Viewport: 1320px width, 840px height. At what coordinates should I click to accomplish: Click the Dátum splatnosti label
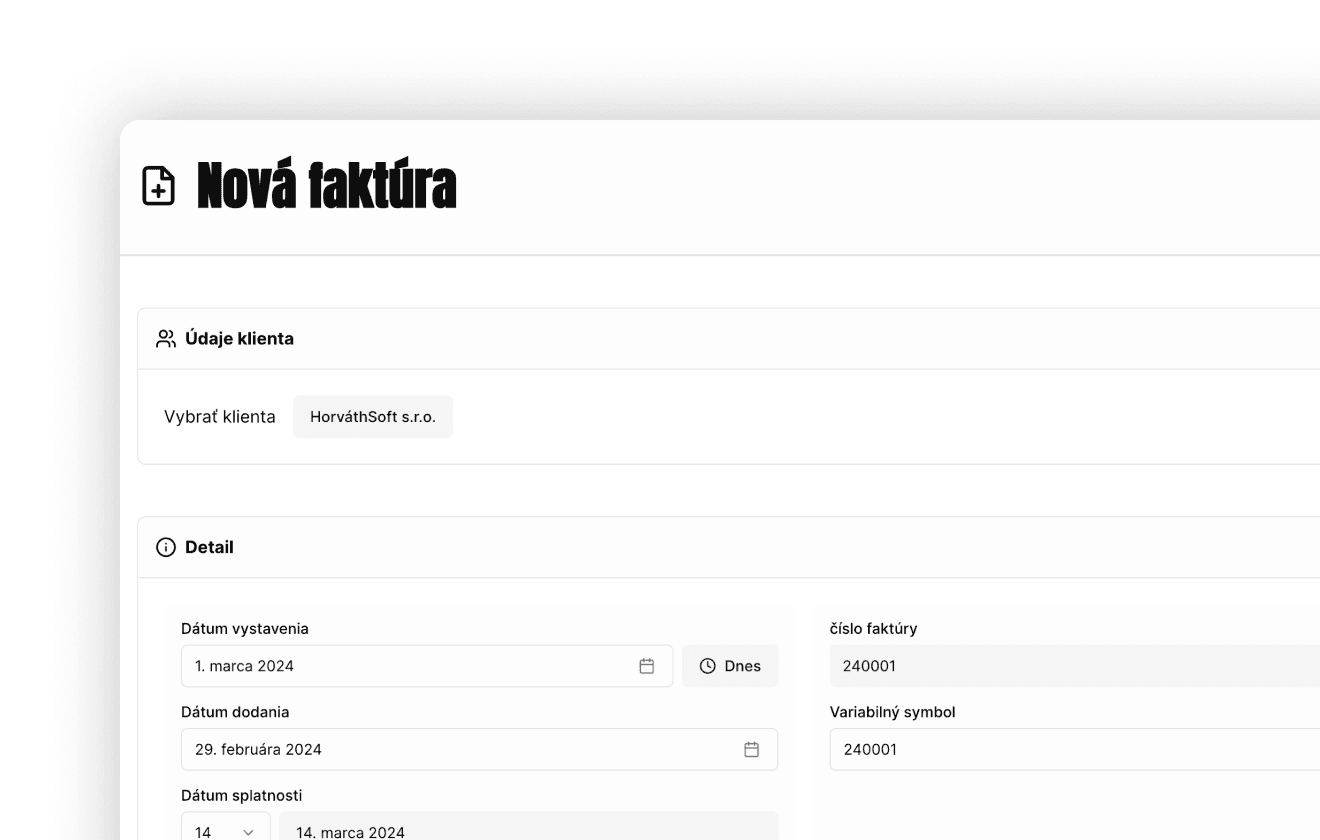(x=241, y=795)
